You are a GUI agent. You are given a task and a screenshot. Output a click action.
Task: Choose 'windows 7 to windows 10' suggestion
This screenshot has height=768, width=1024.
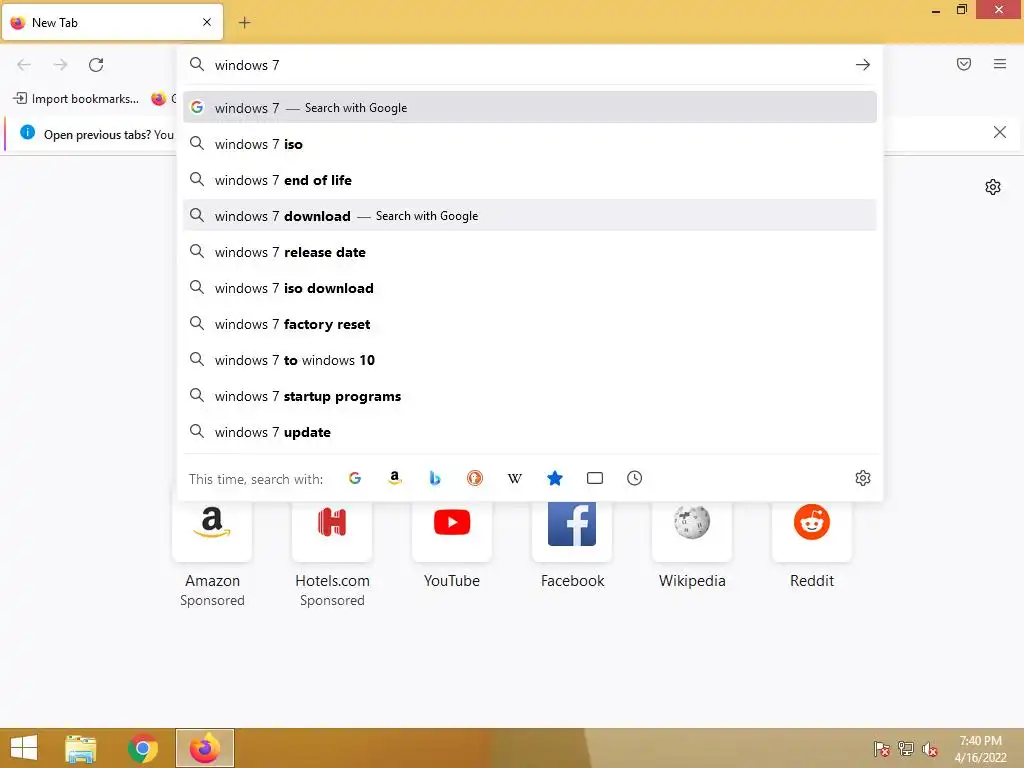click(530, 360)
